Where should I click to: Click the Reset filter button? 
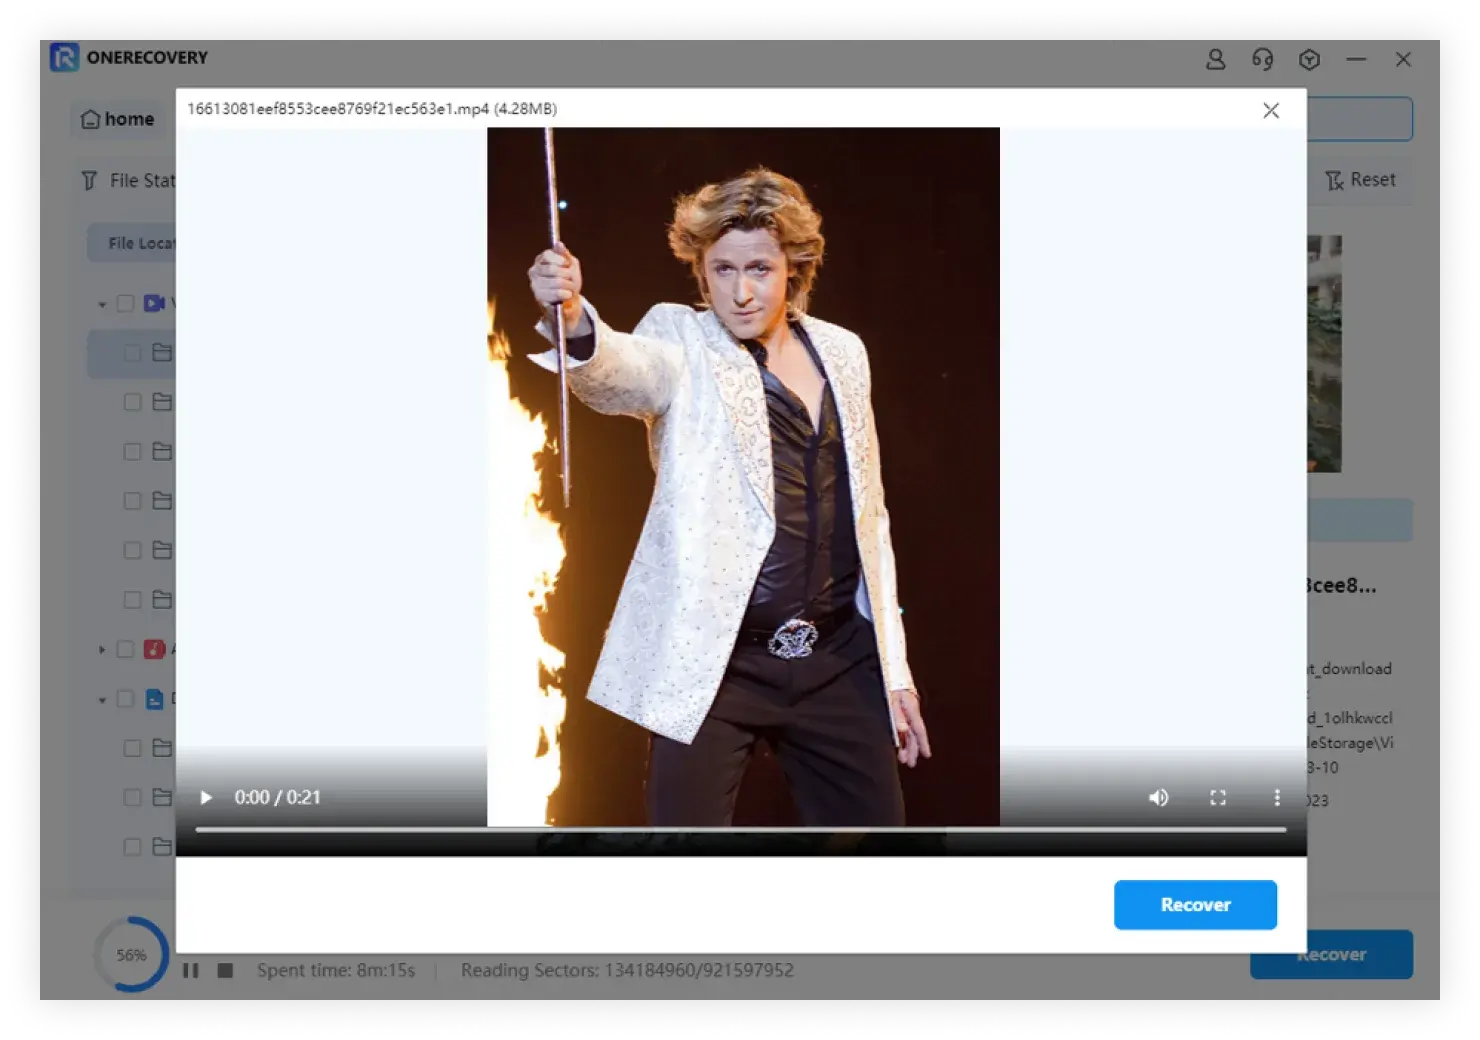click(1360, 180)
